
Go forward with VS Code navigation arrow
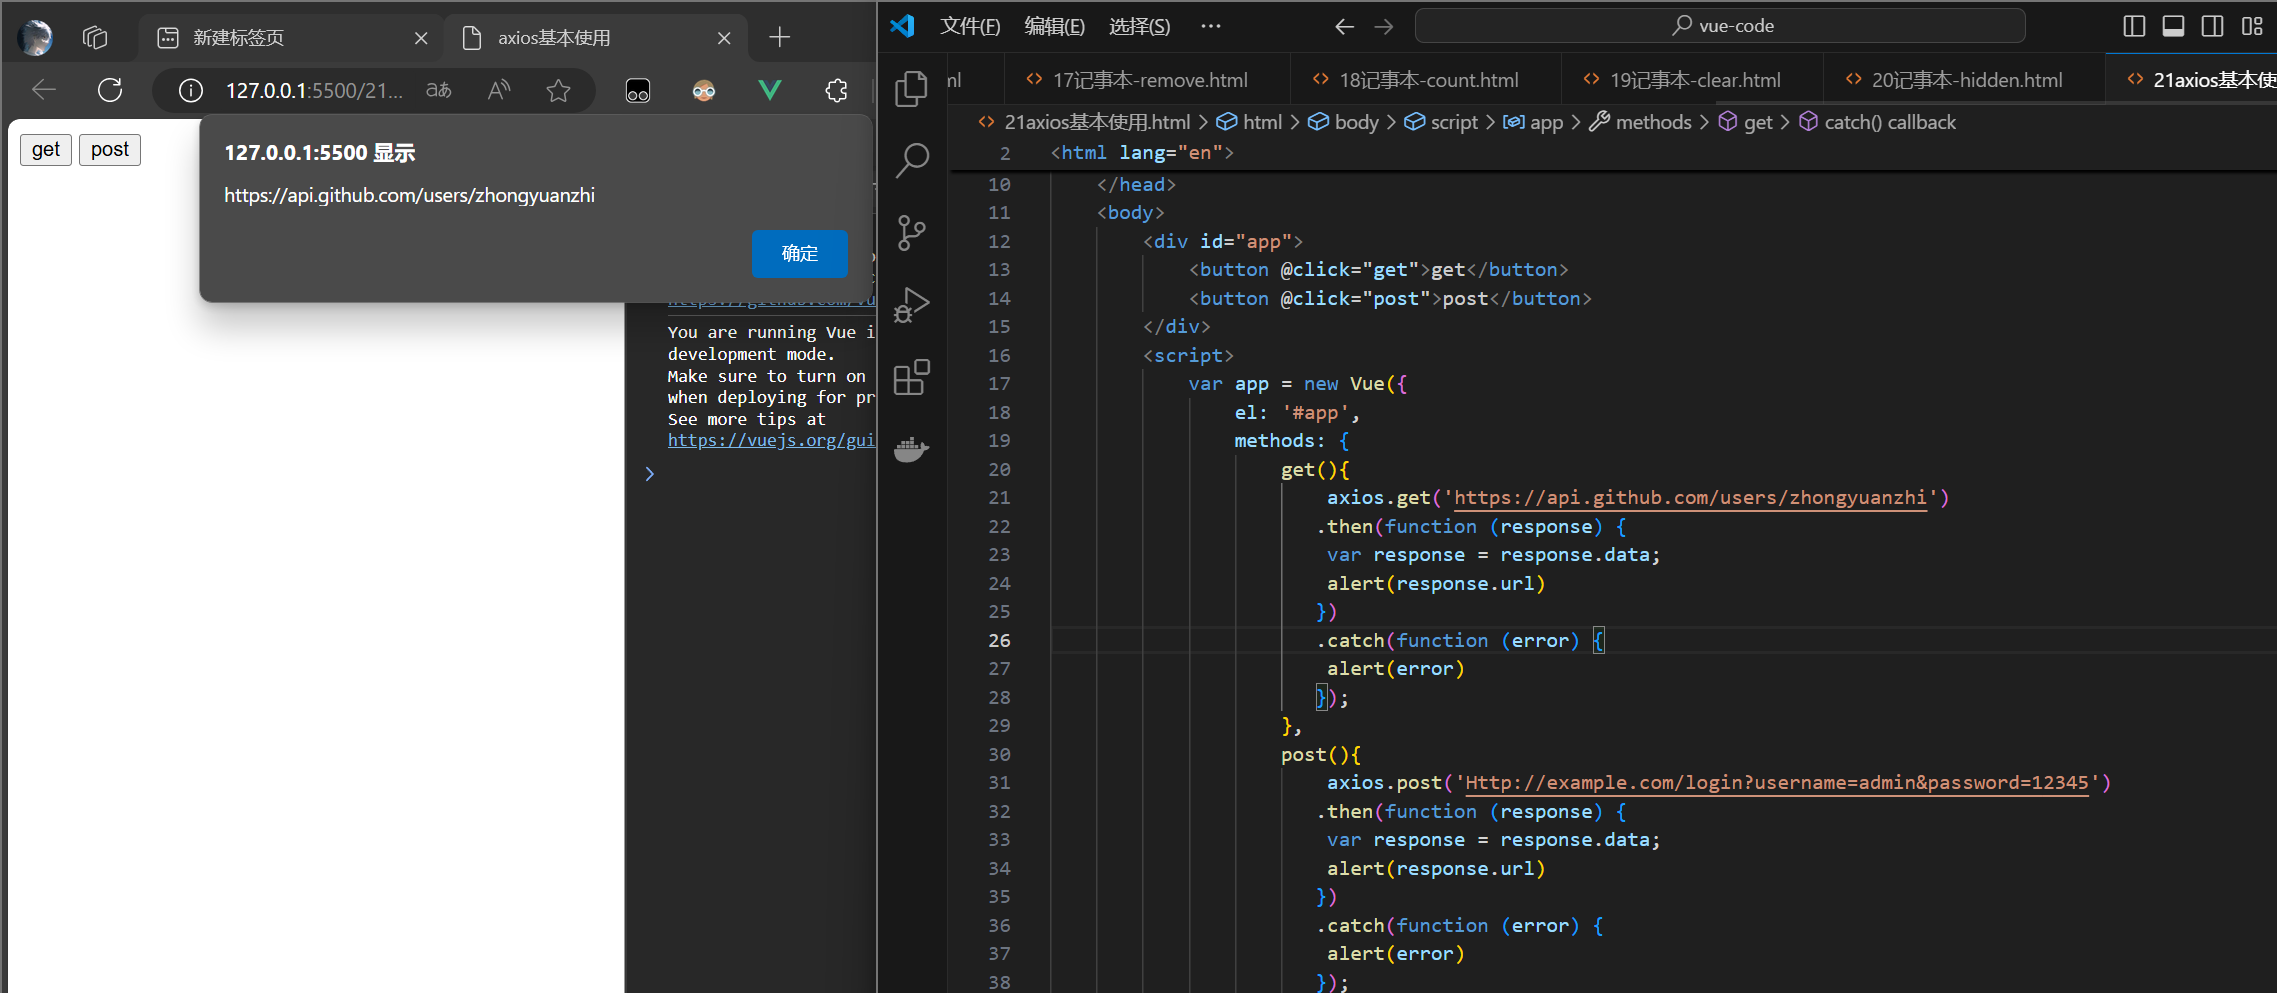tap(1384, 26)
